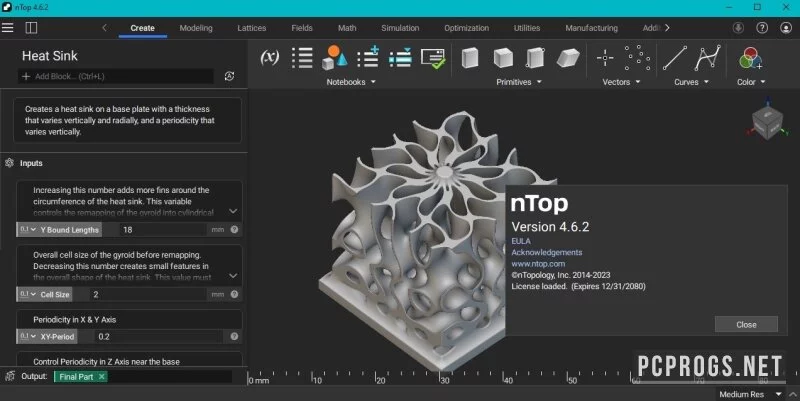
Task: Switch to the Math tab
Action: (347, 28)
